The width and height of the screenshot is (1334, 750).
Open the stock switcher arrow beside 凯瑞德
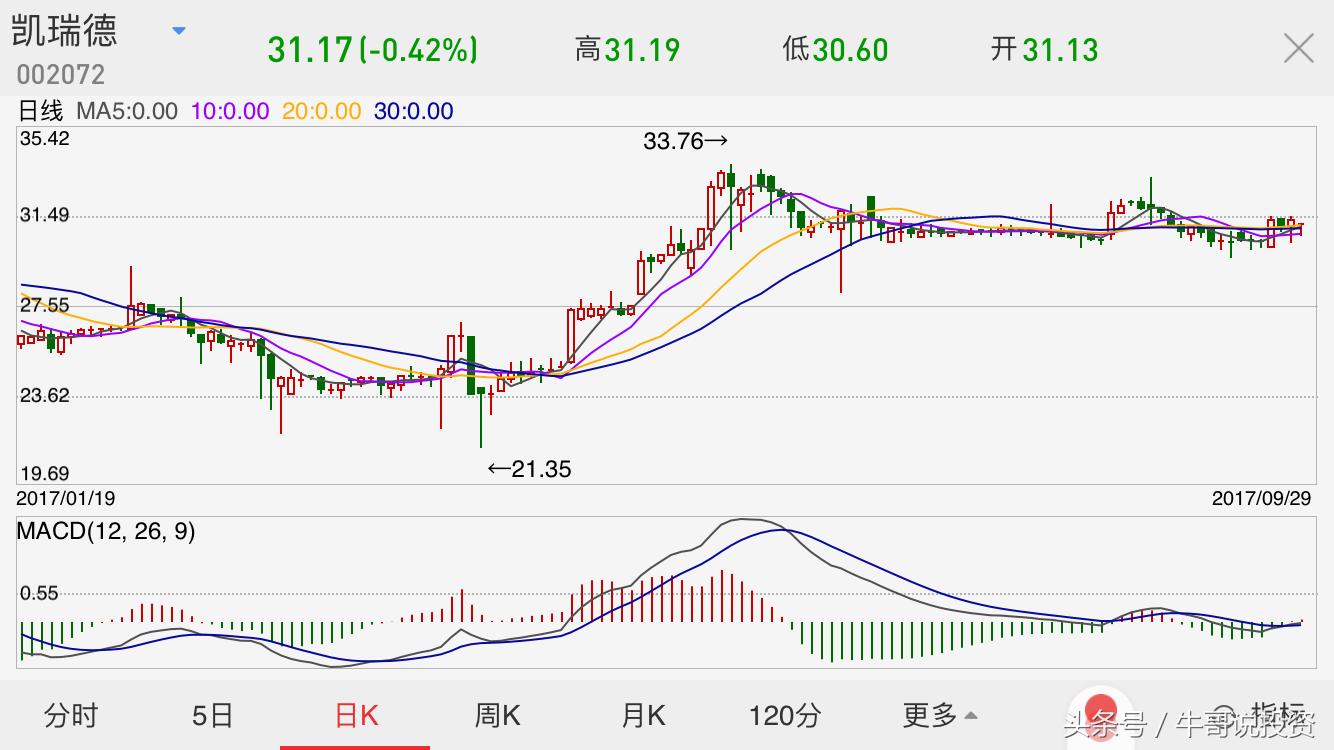click(x=179, y=31)
